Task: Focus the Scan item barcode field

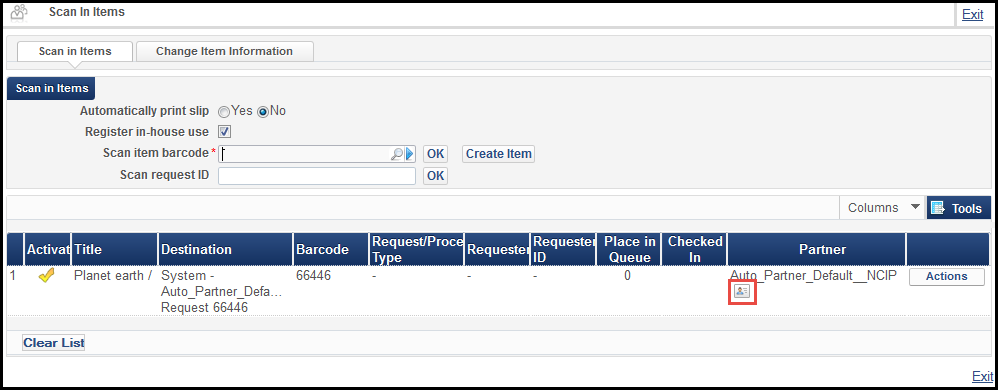Action: pyautogui.click(x=316, y=154)
